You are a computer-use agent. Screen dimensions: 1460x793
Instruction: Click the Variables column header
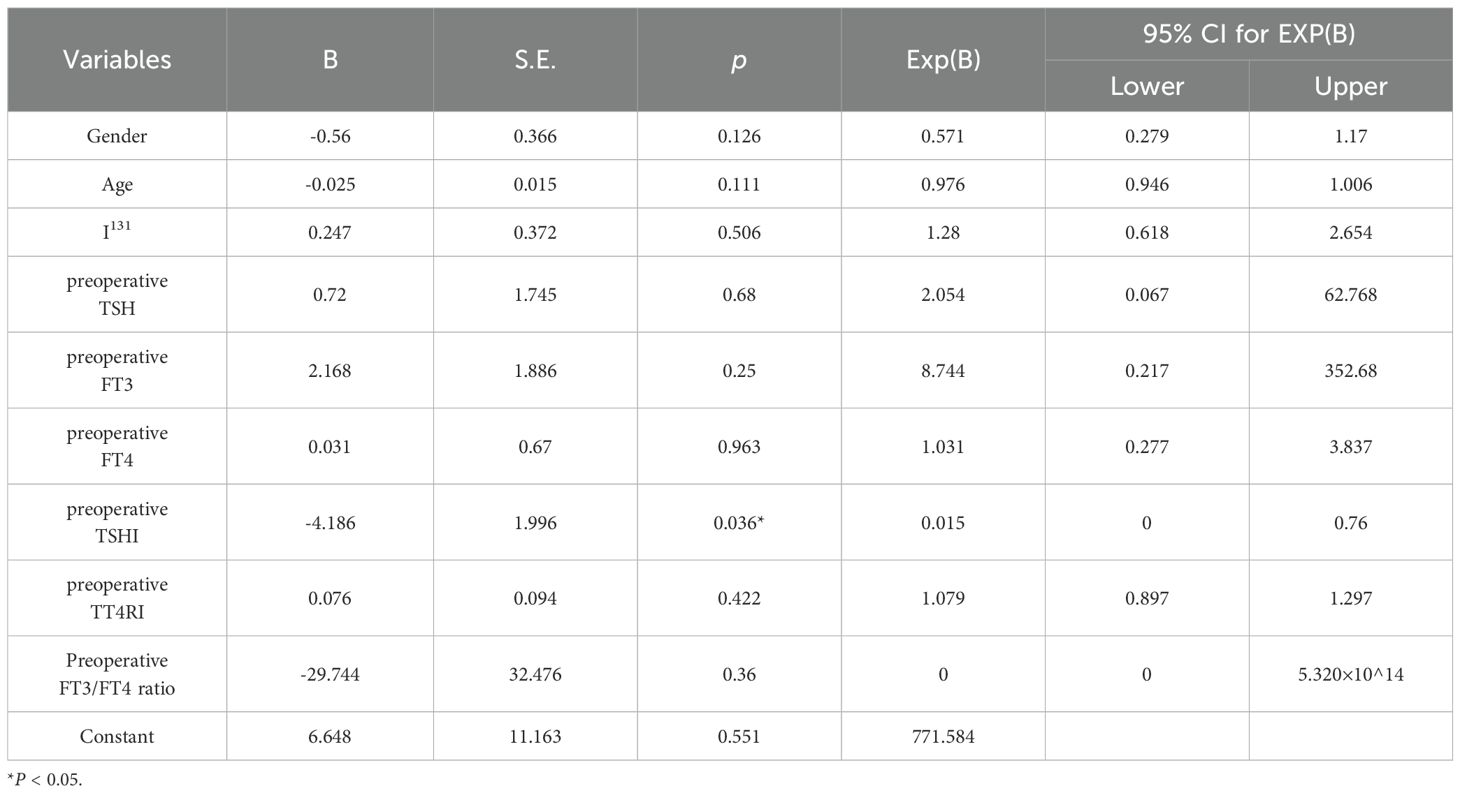[117, 60]
